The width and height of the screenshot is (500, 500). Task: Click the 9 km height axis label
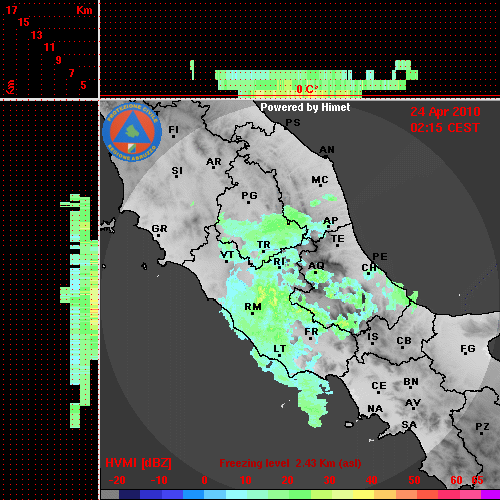[59, 60]
